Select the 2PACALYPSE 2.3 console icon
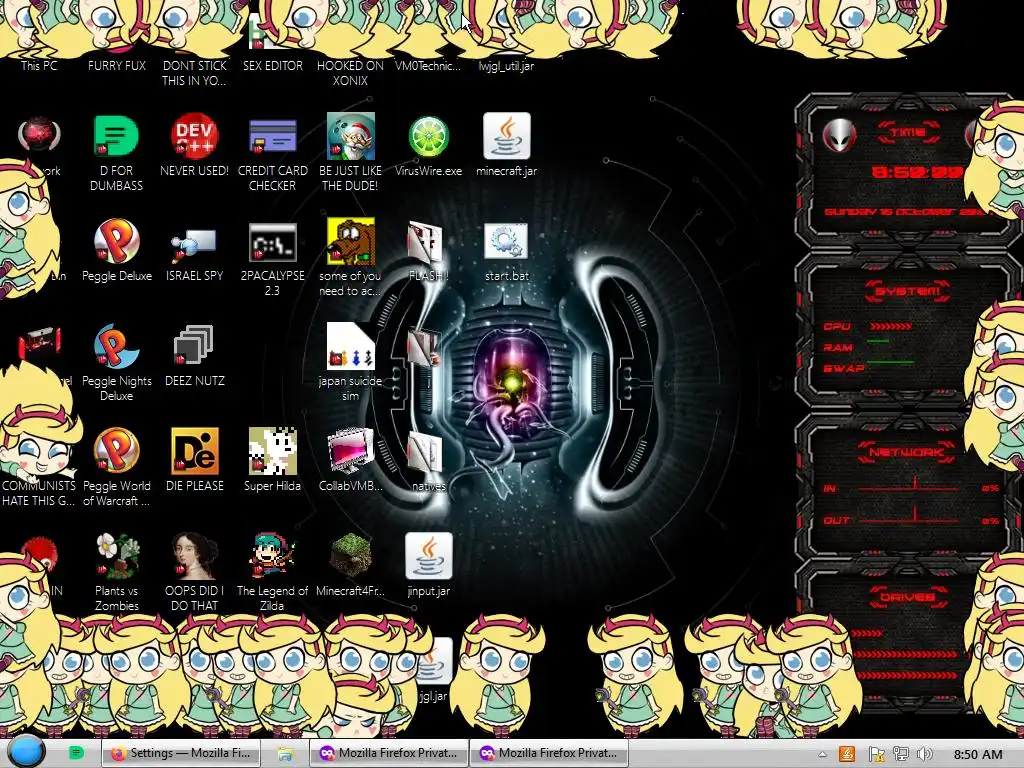Screen dimensions: 1024x768 click(x=272, y=242)
